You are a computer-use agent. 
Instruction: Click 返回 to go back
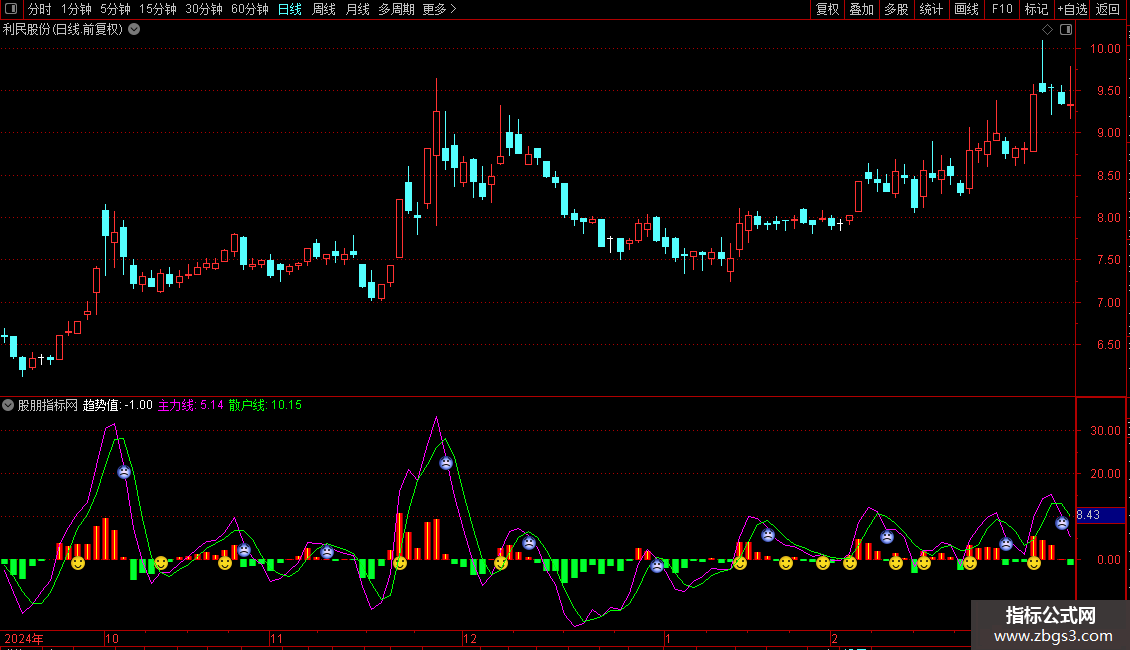pyautogui.click(x=1108, y=9)
